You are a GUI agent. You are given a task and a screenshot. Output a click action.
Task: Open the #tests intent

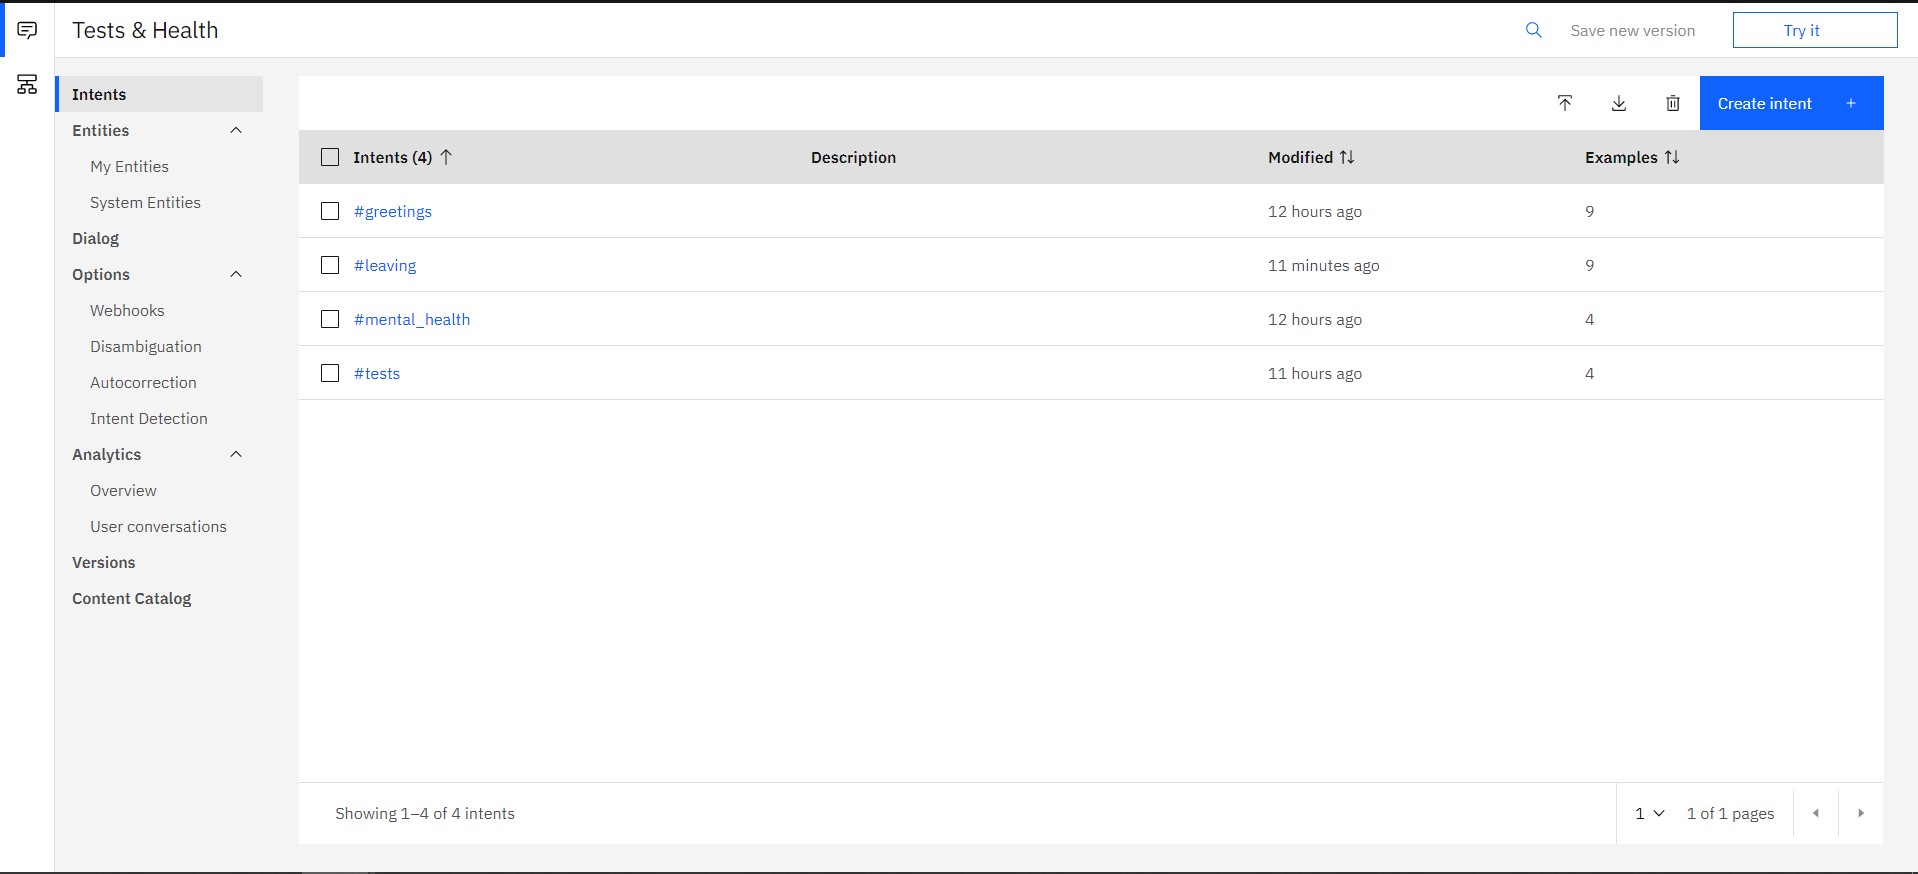click(x=377, y=373)
